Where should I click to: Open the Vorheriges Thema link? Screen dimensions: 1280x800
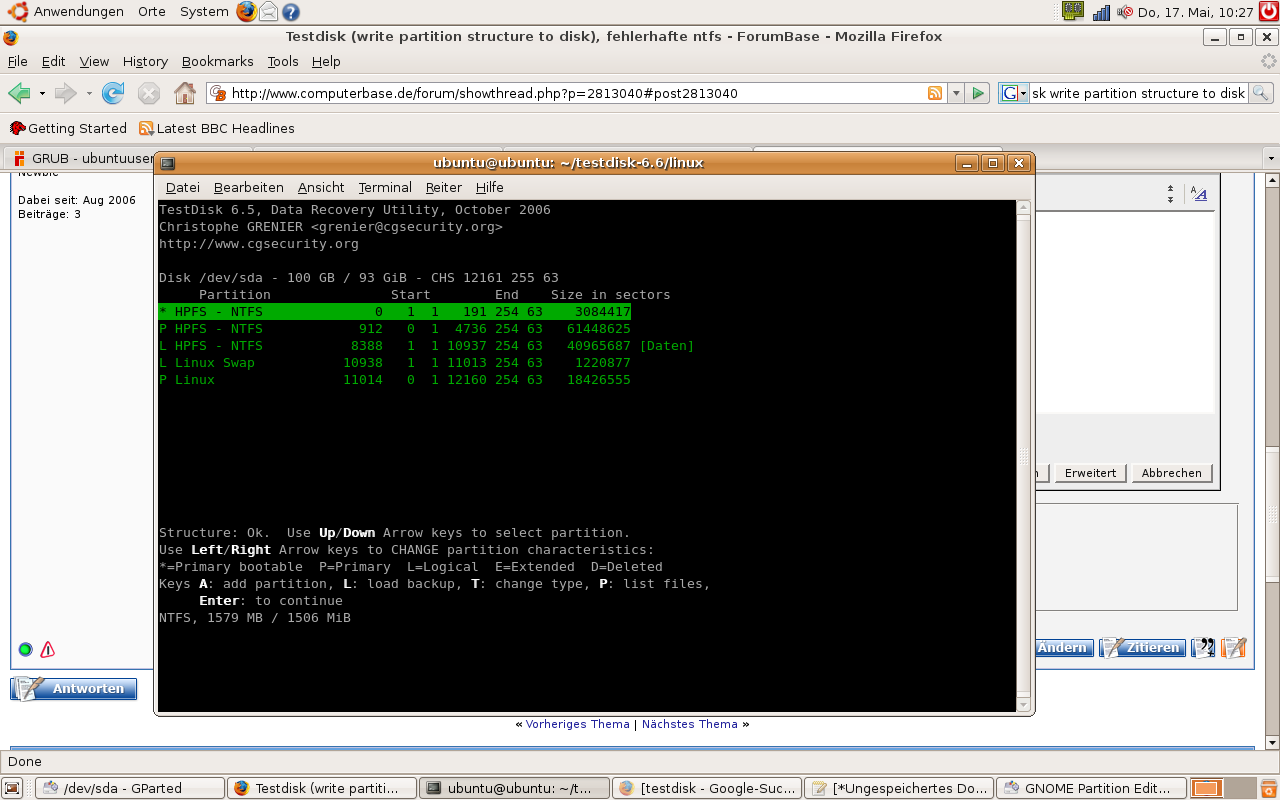click(578, 724)
